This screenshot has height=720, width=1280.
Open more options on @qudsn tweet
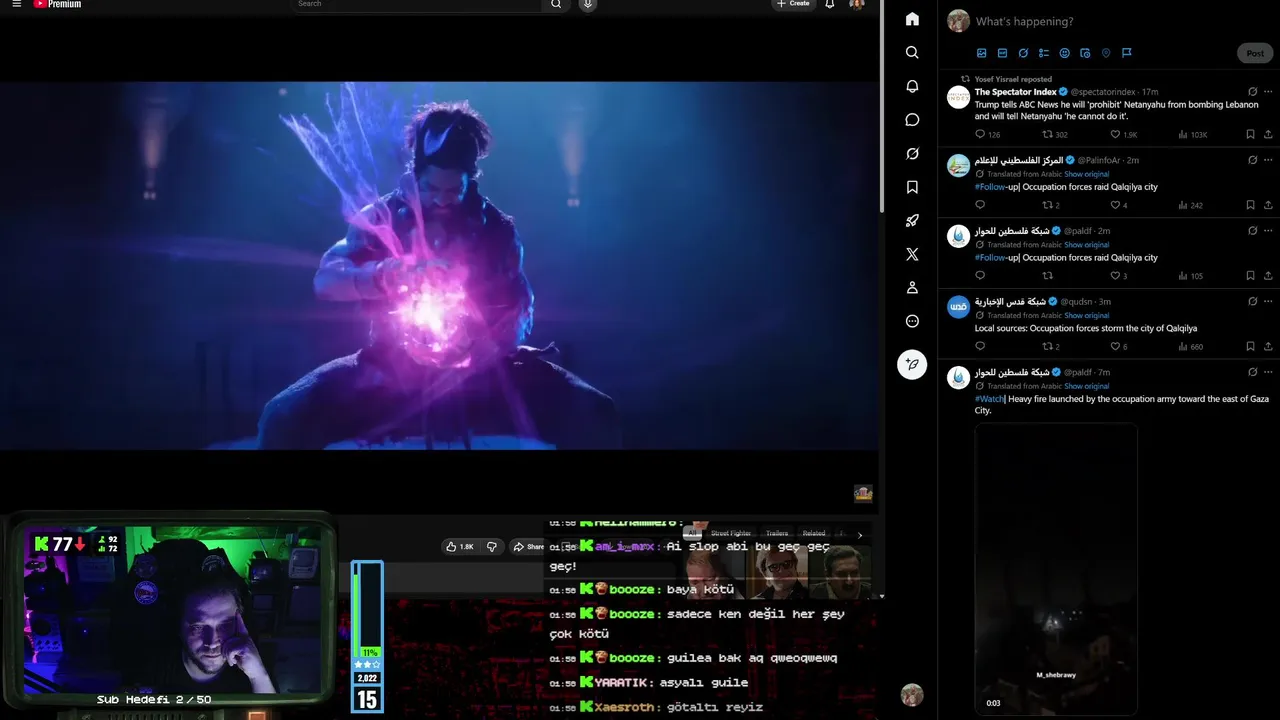click(x=1269, y=301)
